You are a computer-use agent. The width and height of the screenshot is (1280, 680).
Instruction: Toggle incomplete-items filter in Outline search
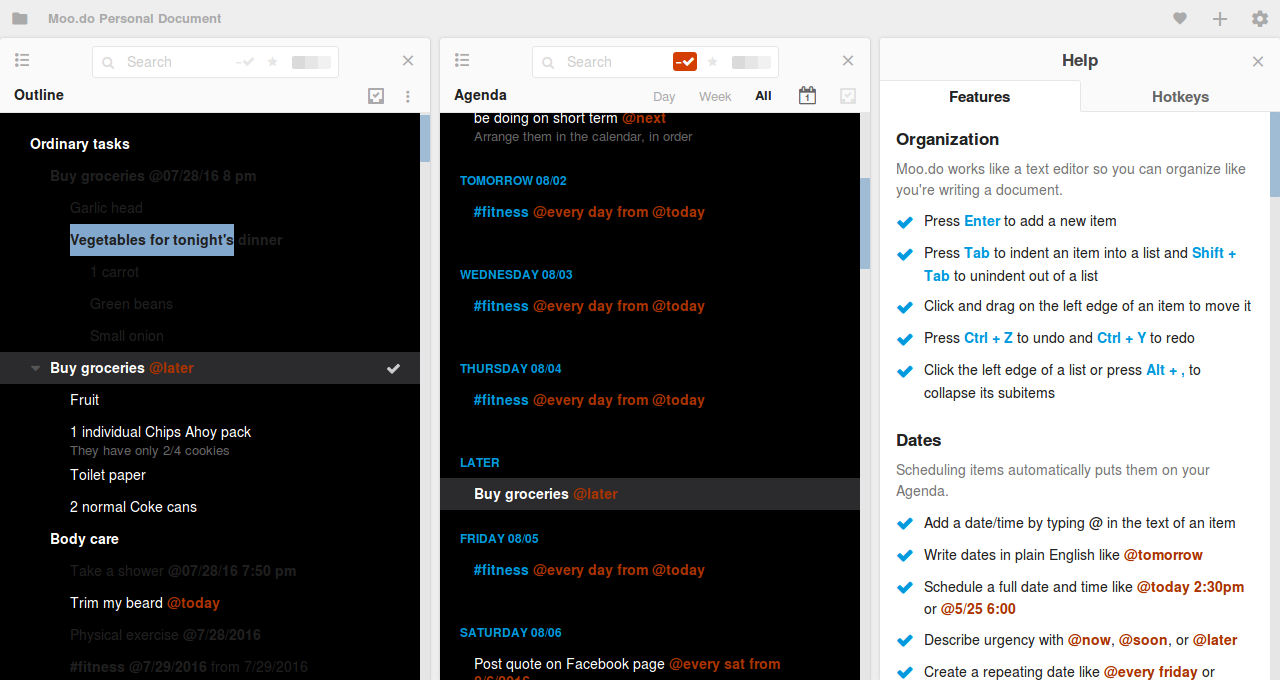click(245, 62)
